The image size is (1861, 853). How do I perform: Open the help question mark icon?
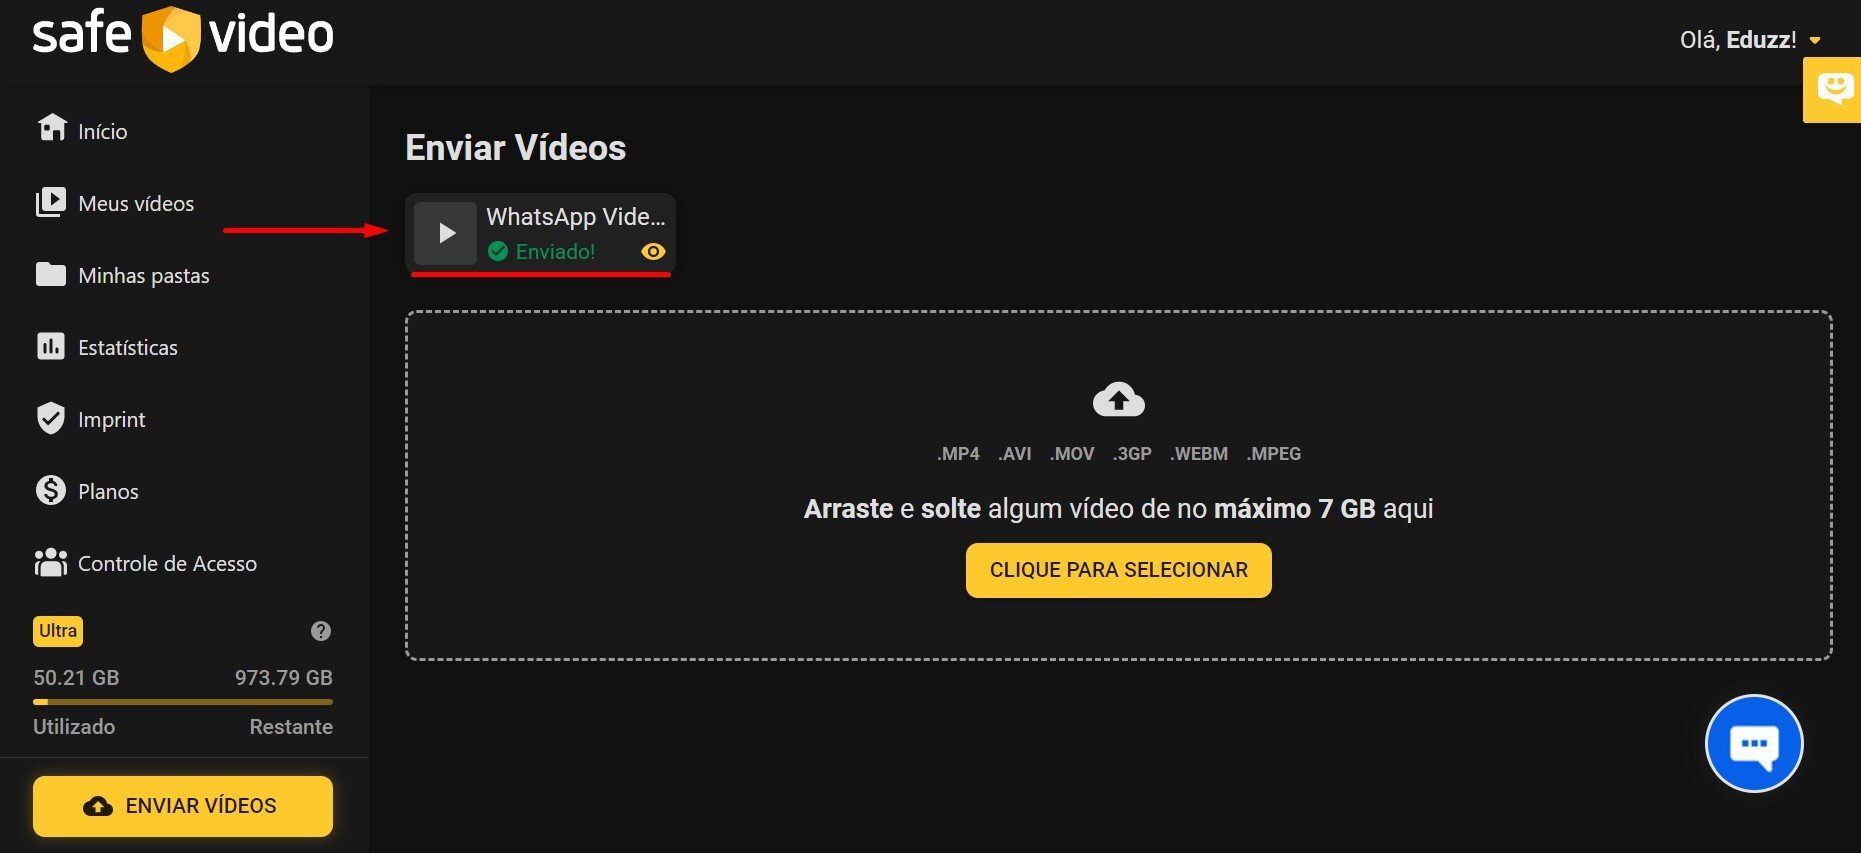click(321, 631)
